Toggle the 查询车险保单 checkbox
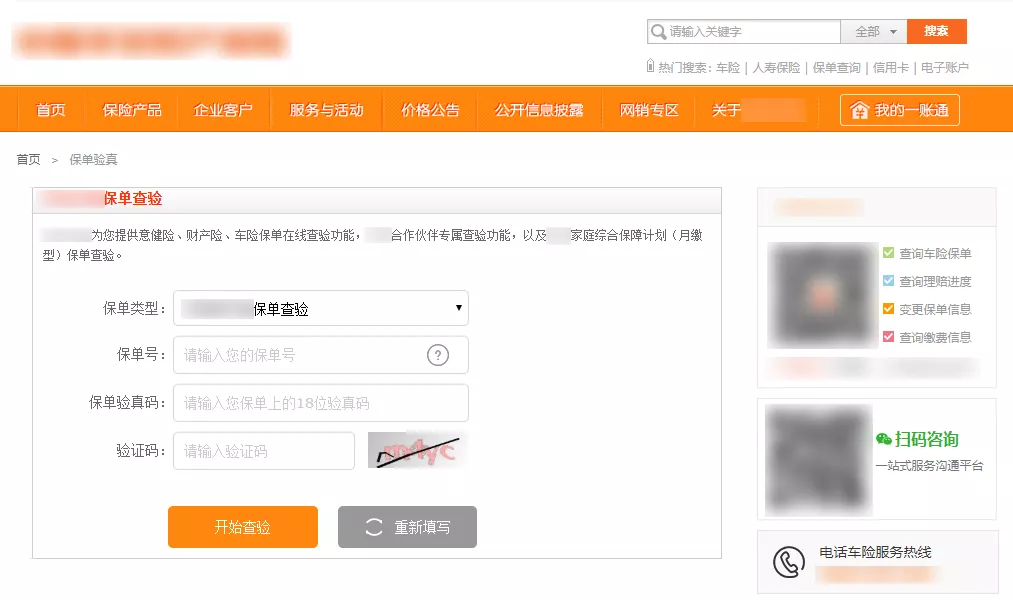Image resolution: width=1013 pixels, height=600 pixels. click(x=888, y=254)
